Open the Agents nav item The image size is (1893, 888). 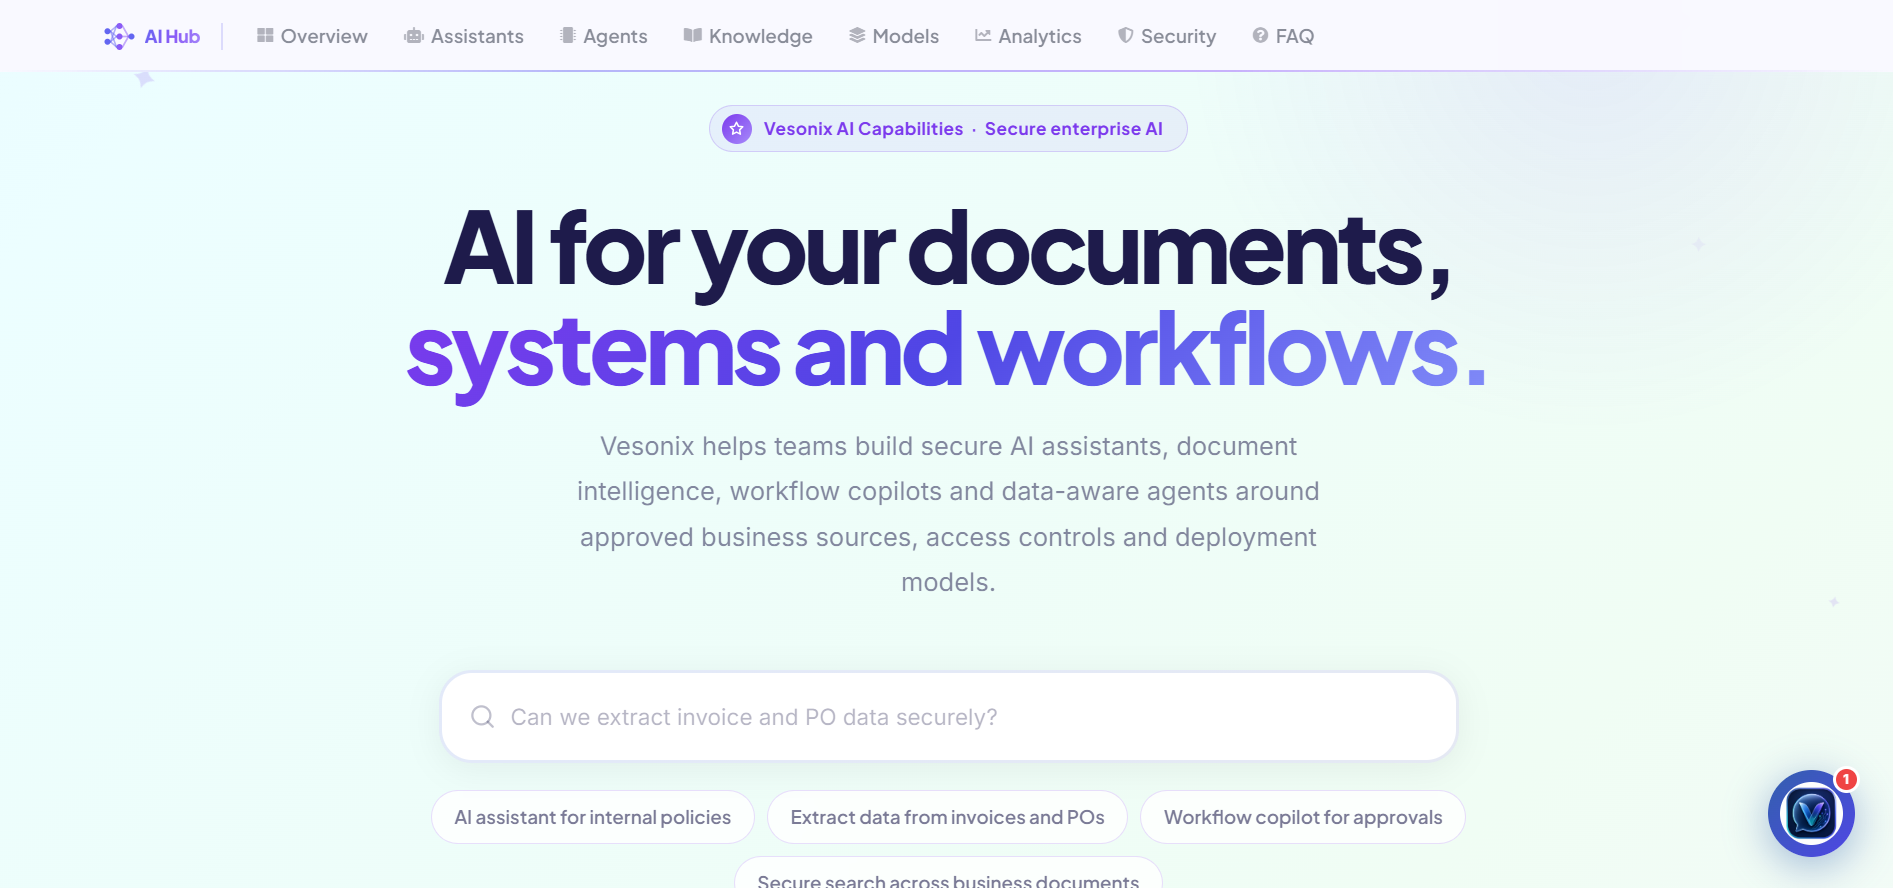(x=604, y=36)
